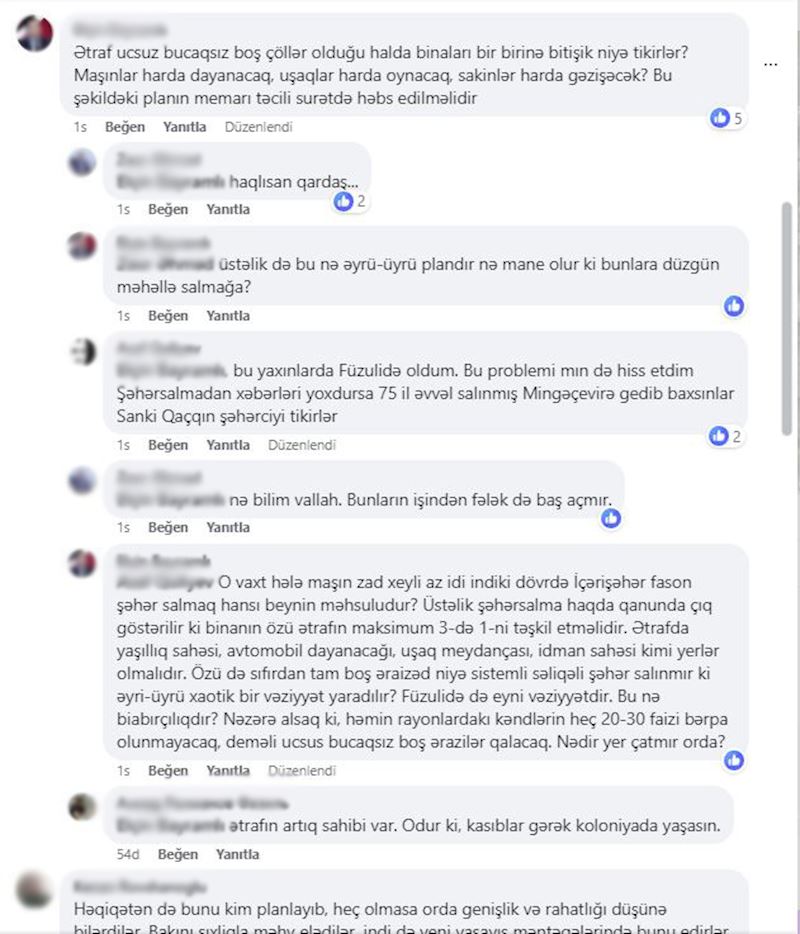800x934 pixels.
Task: Click Düzenlendi under Qaçqın şəhərciyi comment
Action: point(302,445)
